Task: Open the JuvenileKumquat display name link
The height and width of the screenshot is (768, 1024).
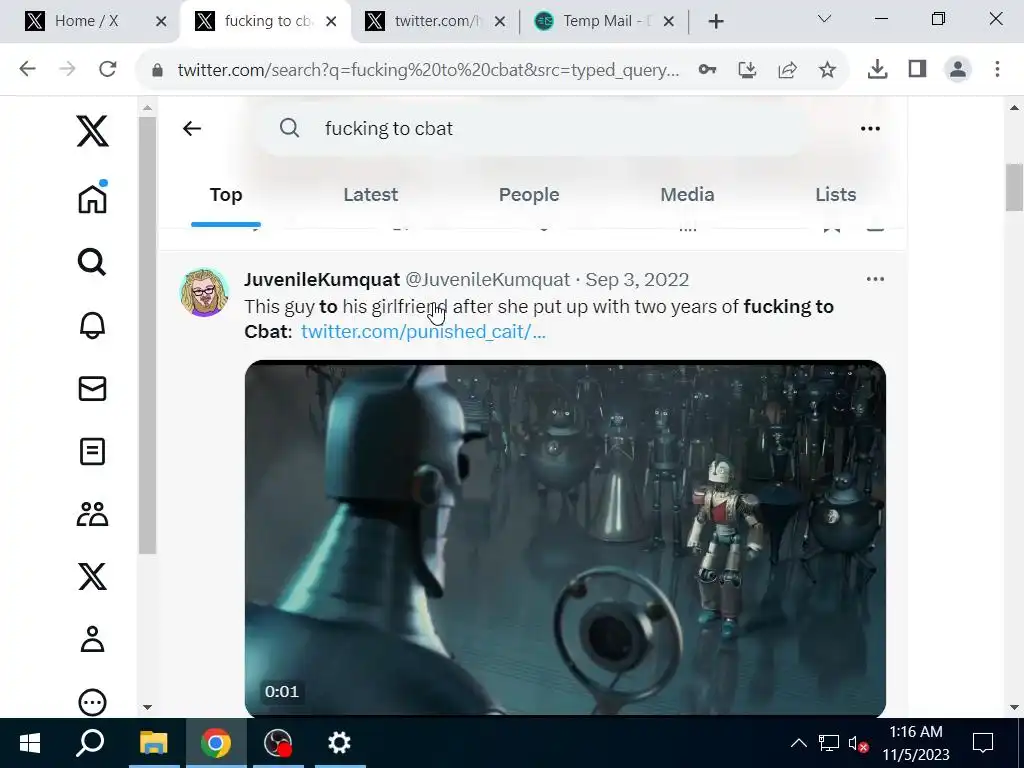Action: click(322, 280)
